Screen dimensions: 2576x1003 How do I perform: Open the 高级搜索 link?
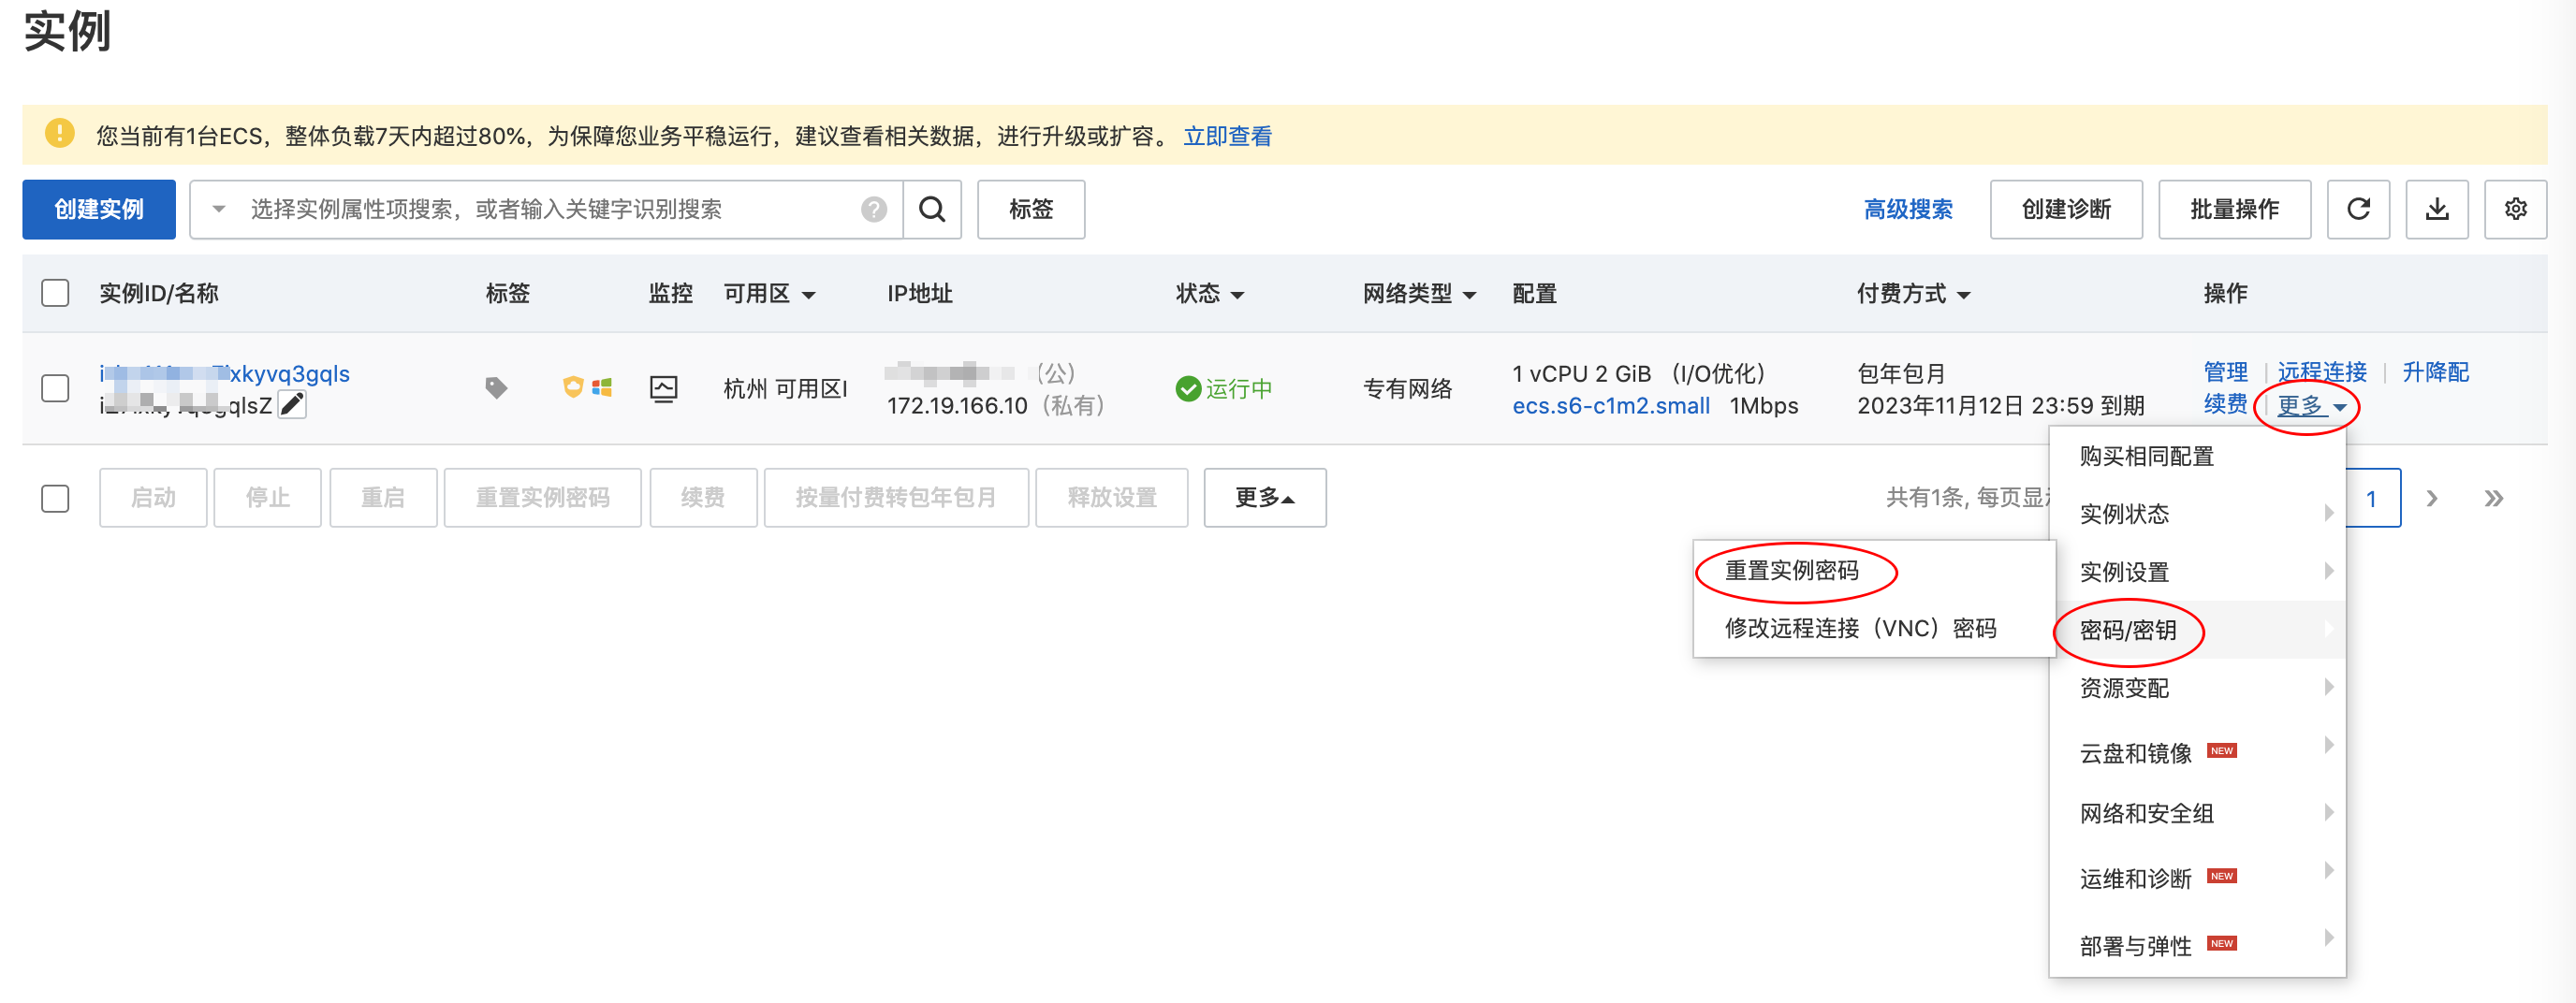pos(1908,209)
